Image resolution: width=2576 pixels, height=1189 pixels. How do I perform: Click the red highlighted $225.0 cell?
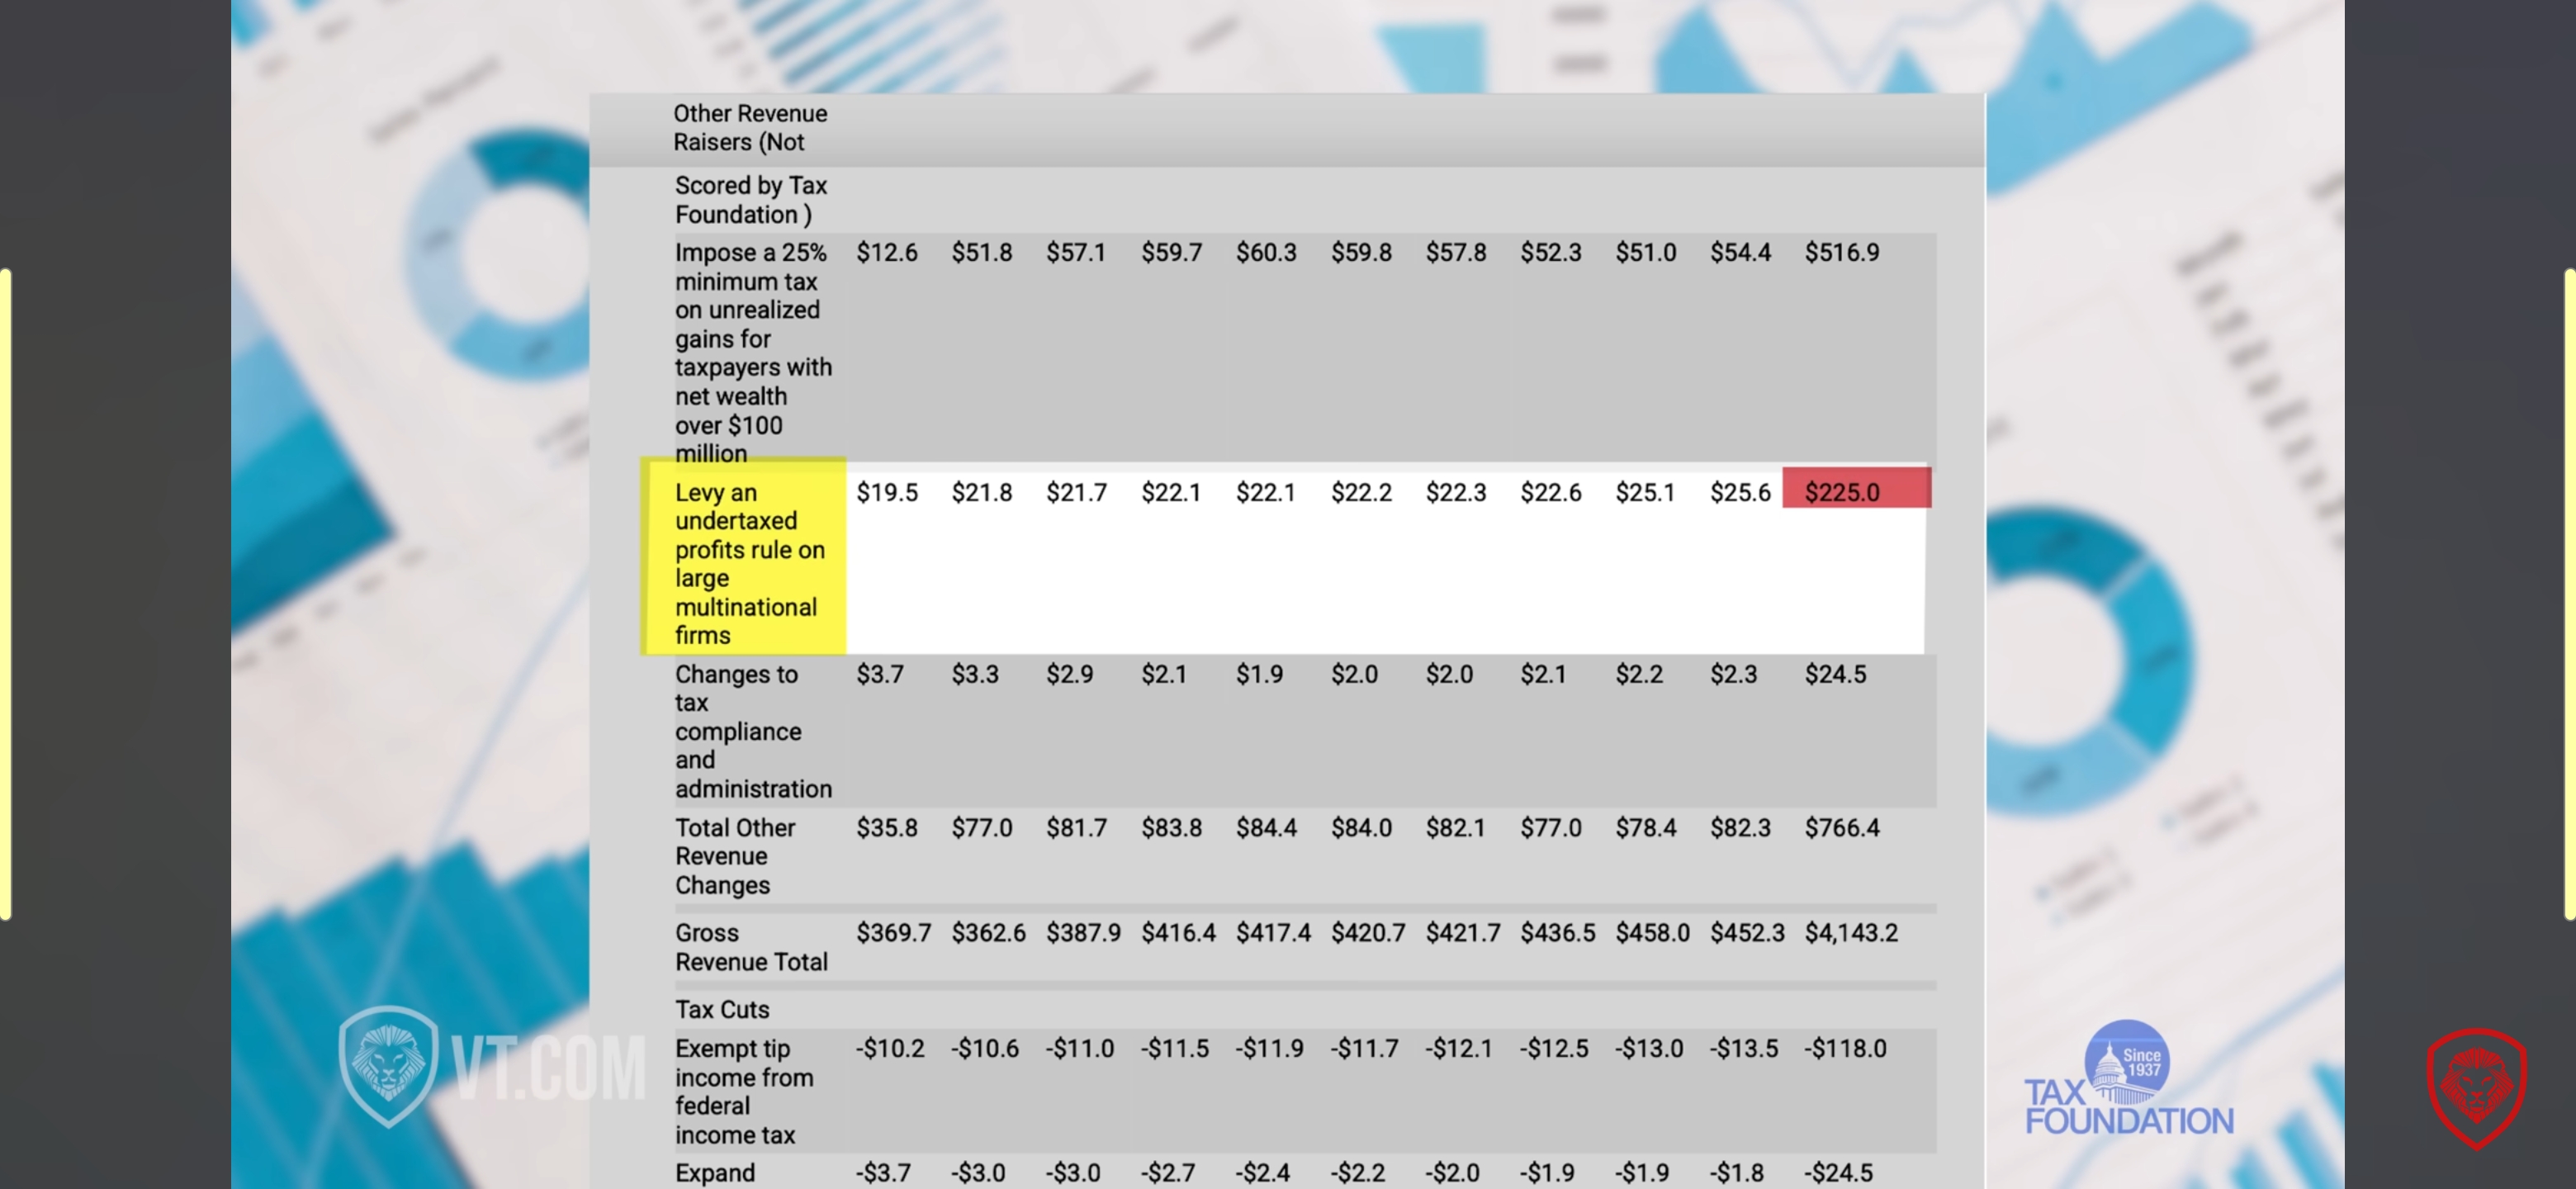[1855, 491]
